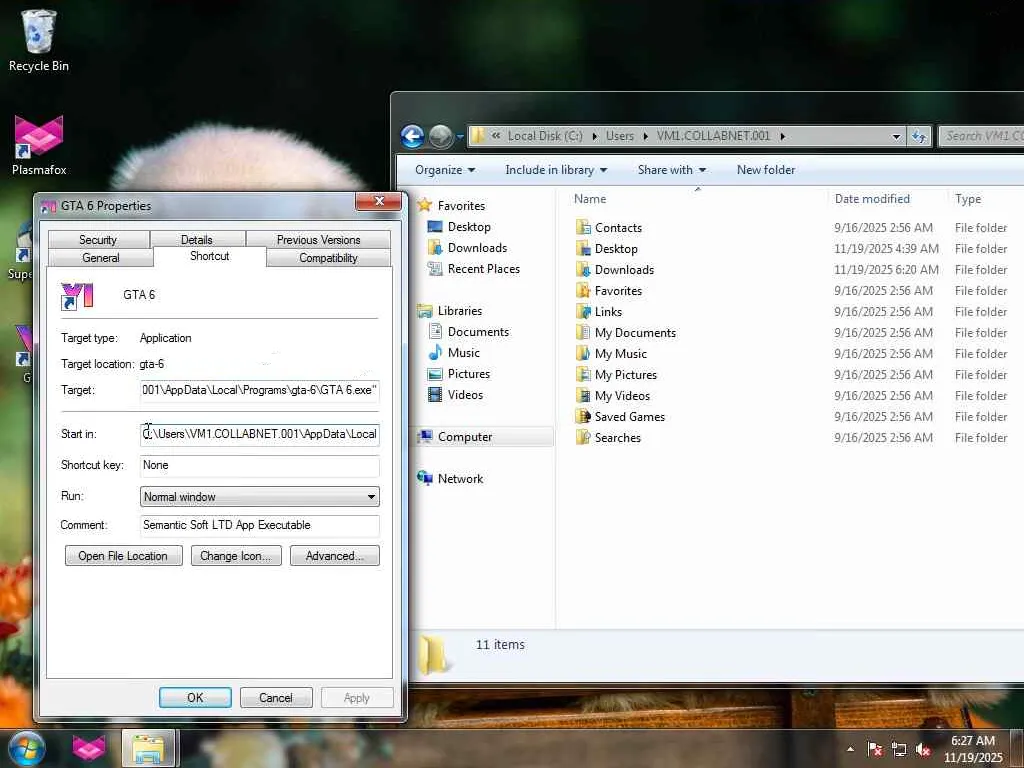Open Plasmafox from the taskbar
Image resolution: width=1024 pixels, height=768 pixels.
pos(89,748)
